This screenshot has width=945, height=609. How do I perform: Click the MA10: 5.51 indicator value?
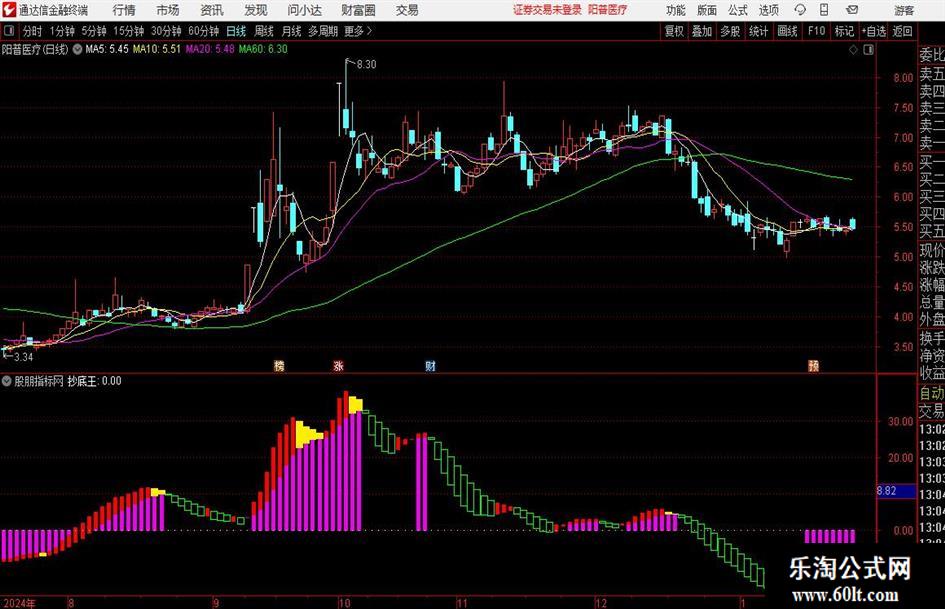click(157, 49)
